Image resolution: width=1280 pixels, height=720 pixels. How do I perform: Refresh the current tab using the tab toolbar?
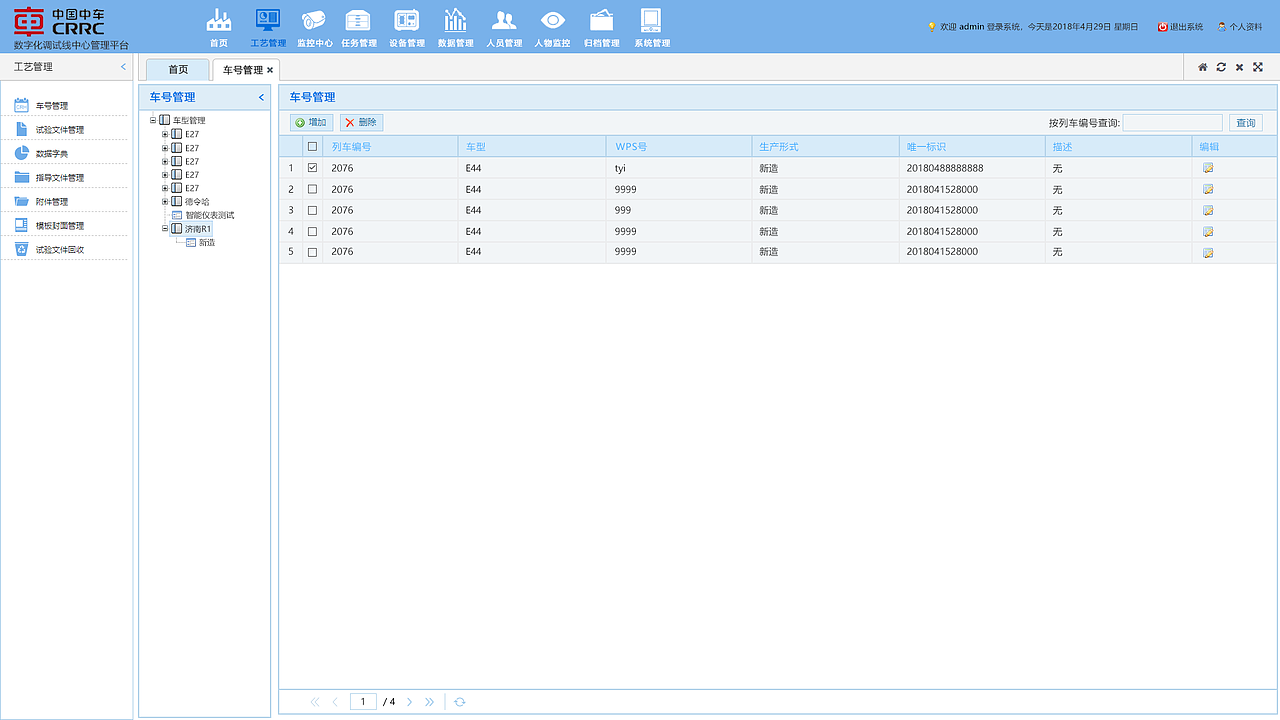[1221, 67]
